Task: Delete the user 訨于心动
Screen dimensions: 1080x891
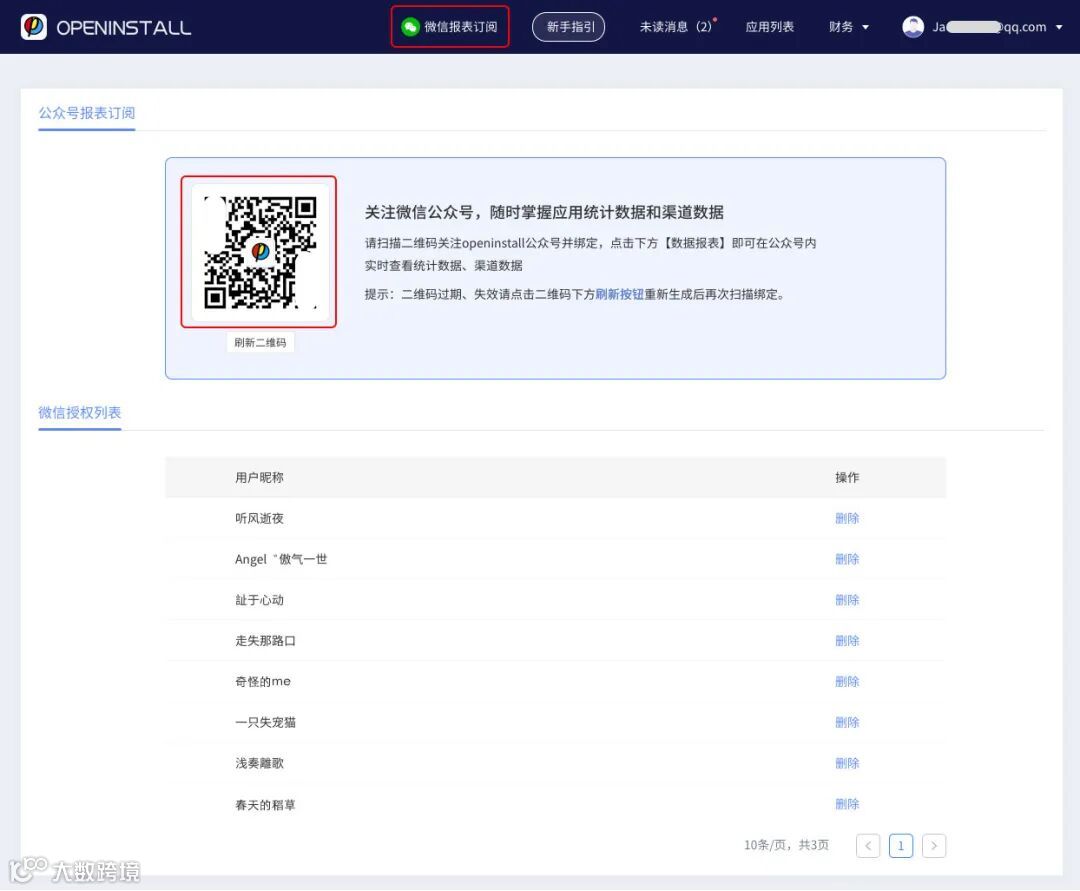Action: 847,600
